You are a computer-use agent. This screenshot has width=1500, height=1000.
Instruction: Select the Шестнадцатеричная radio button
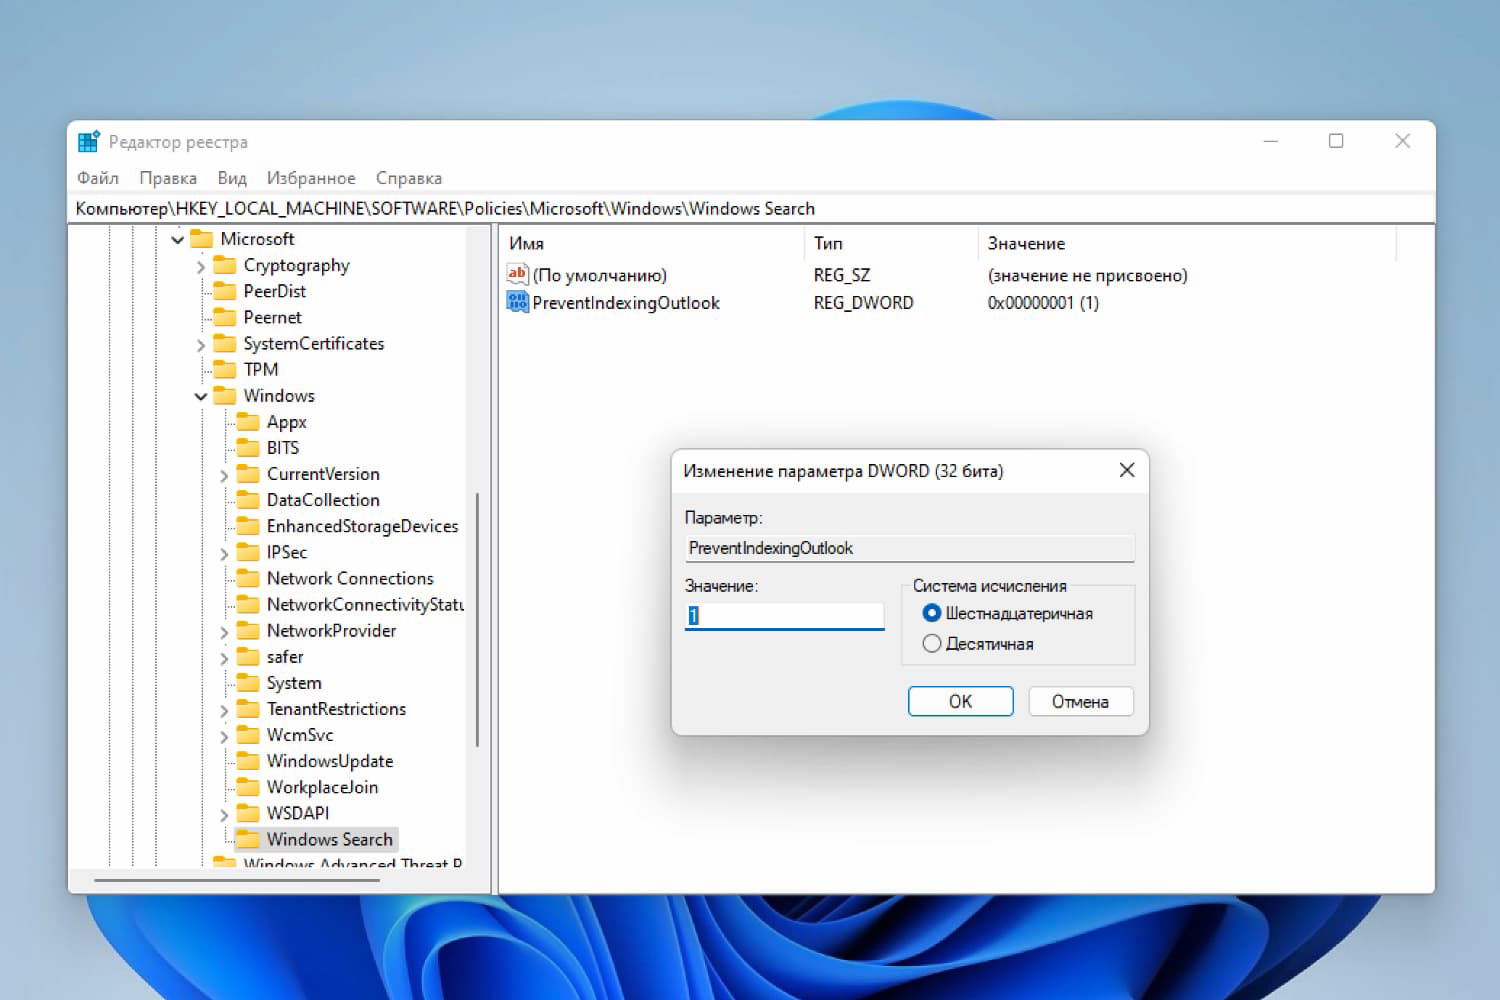click(x=932, y=613)
